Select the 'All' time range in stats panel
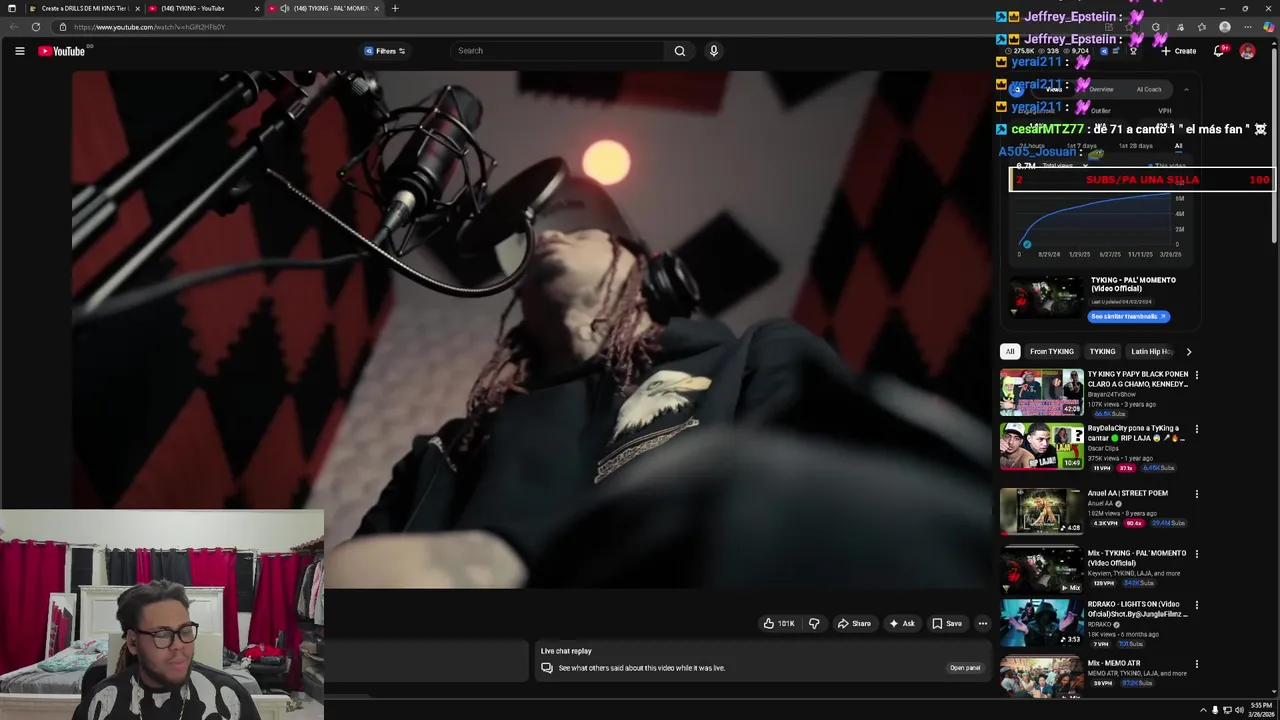The width and height of the screenshot is (1280, 720). click(x=1178, y=146)
